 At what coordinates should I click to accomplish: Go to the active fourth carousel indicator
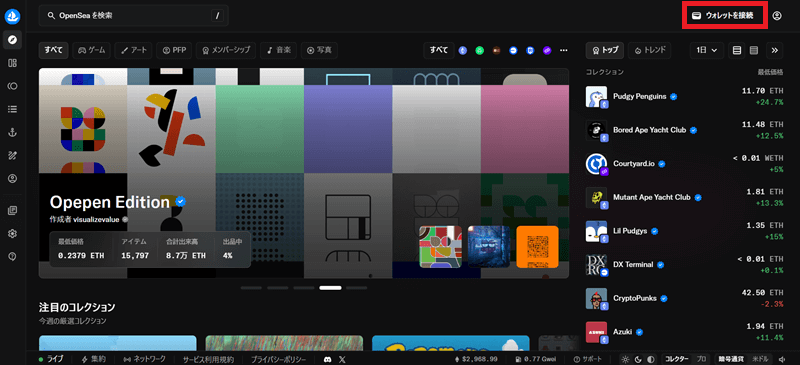click(x=331, y=288)
